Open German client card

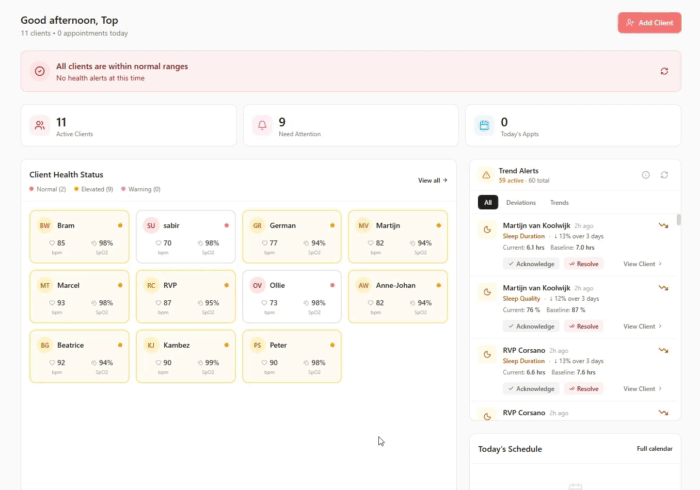(292, 237)
